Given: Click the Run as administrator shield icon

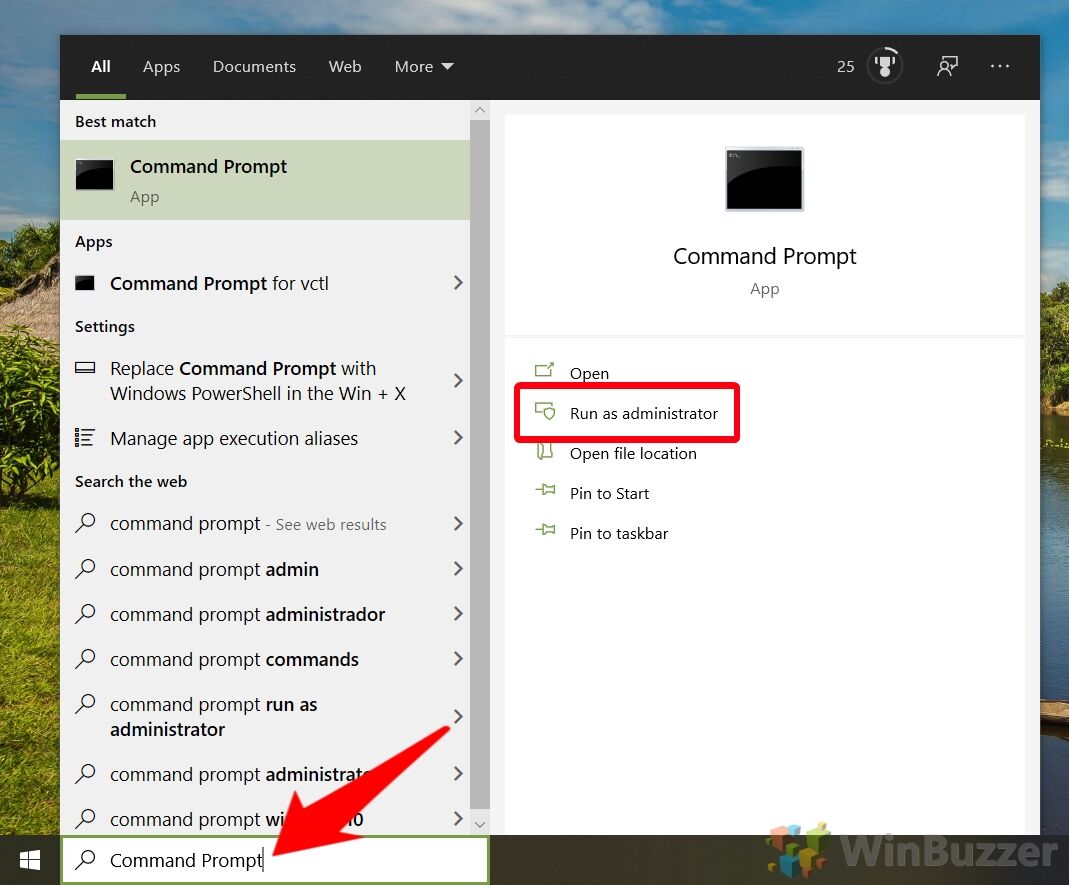Looking at the screenshot, I should point(545,410).
